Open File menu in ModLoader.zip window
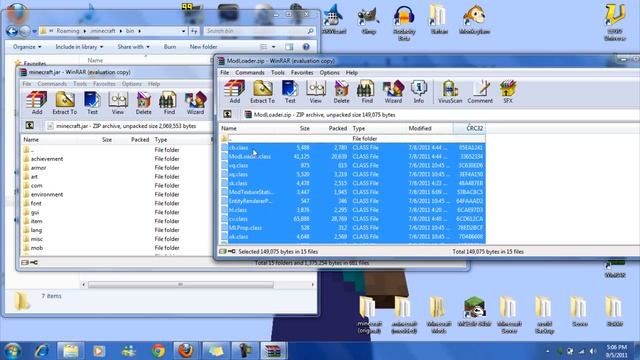Screen dimensions: 640x360 click(224, 73)
